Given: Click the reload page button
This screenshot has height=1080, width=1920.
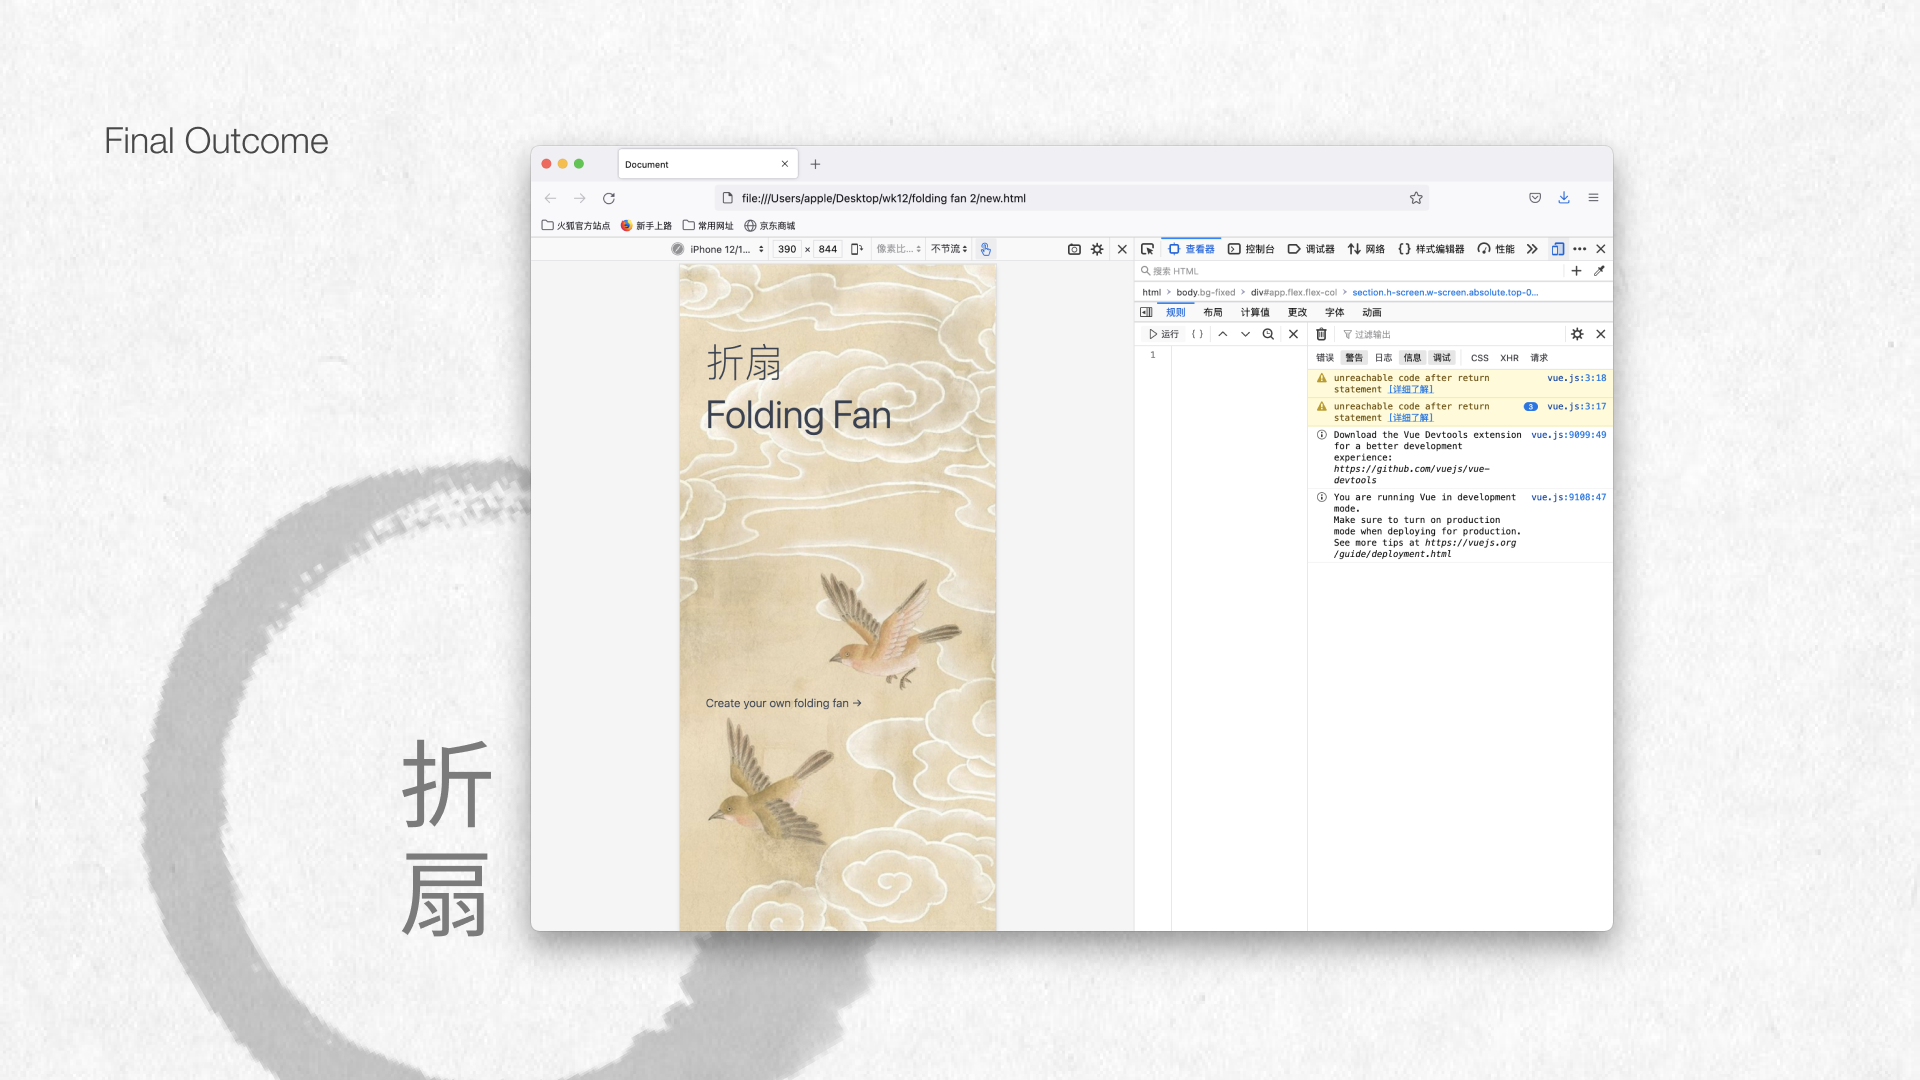Looking at the screenshot, I should [609, 198].
